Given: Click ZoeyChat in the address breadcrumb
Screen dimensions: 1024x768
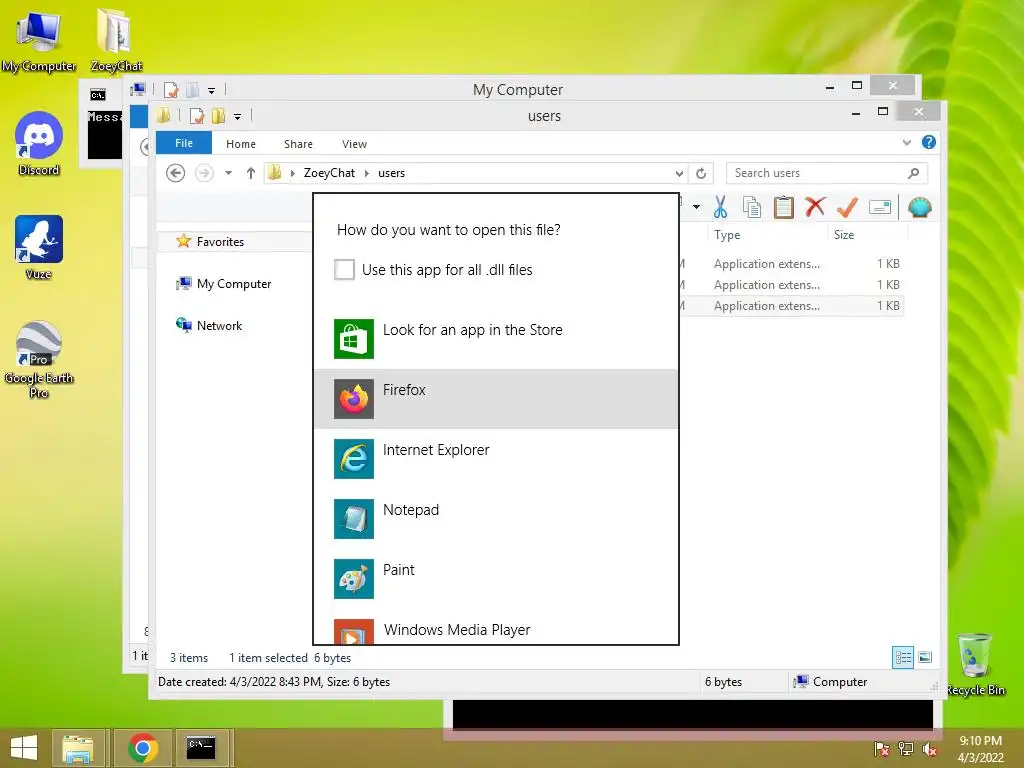Looking at the screenshot, I should [329, 173].
